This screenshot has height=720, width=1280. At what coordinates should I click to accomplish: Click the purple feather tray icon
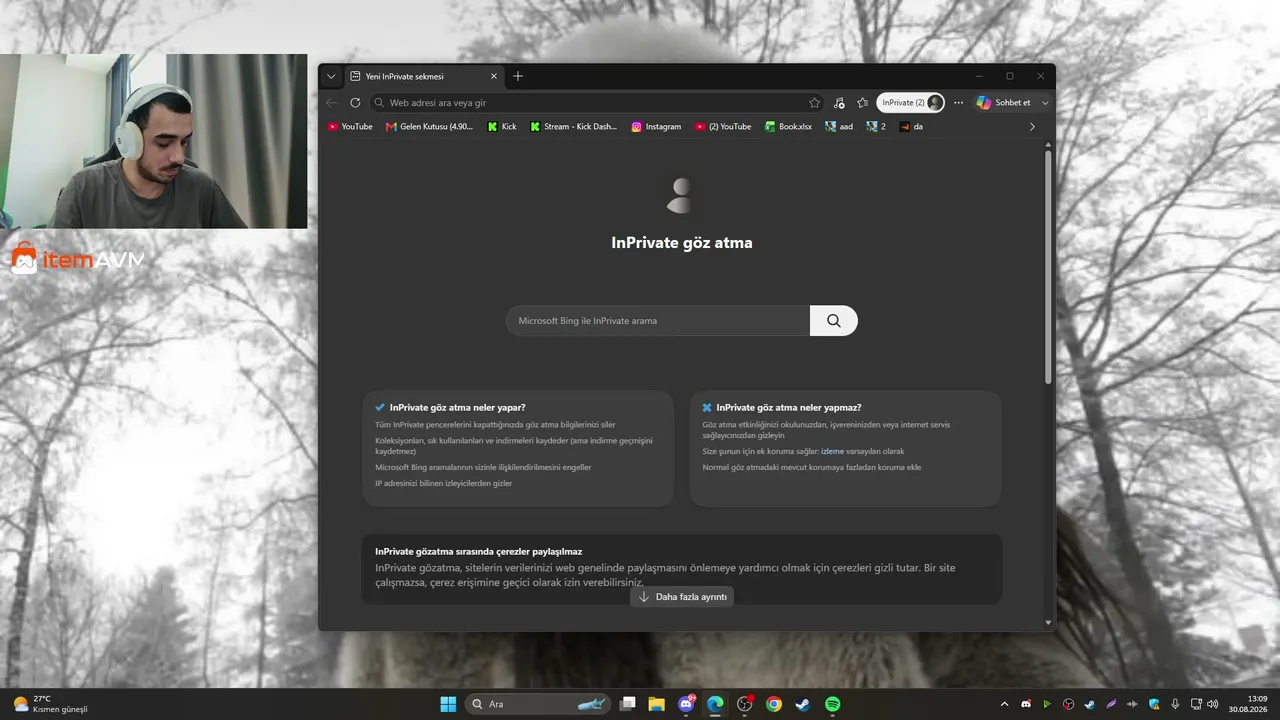1111,704
